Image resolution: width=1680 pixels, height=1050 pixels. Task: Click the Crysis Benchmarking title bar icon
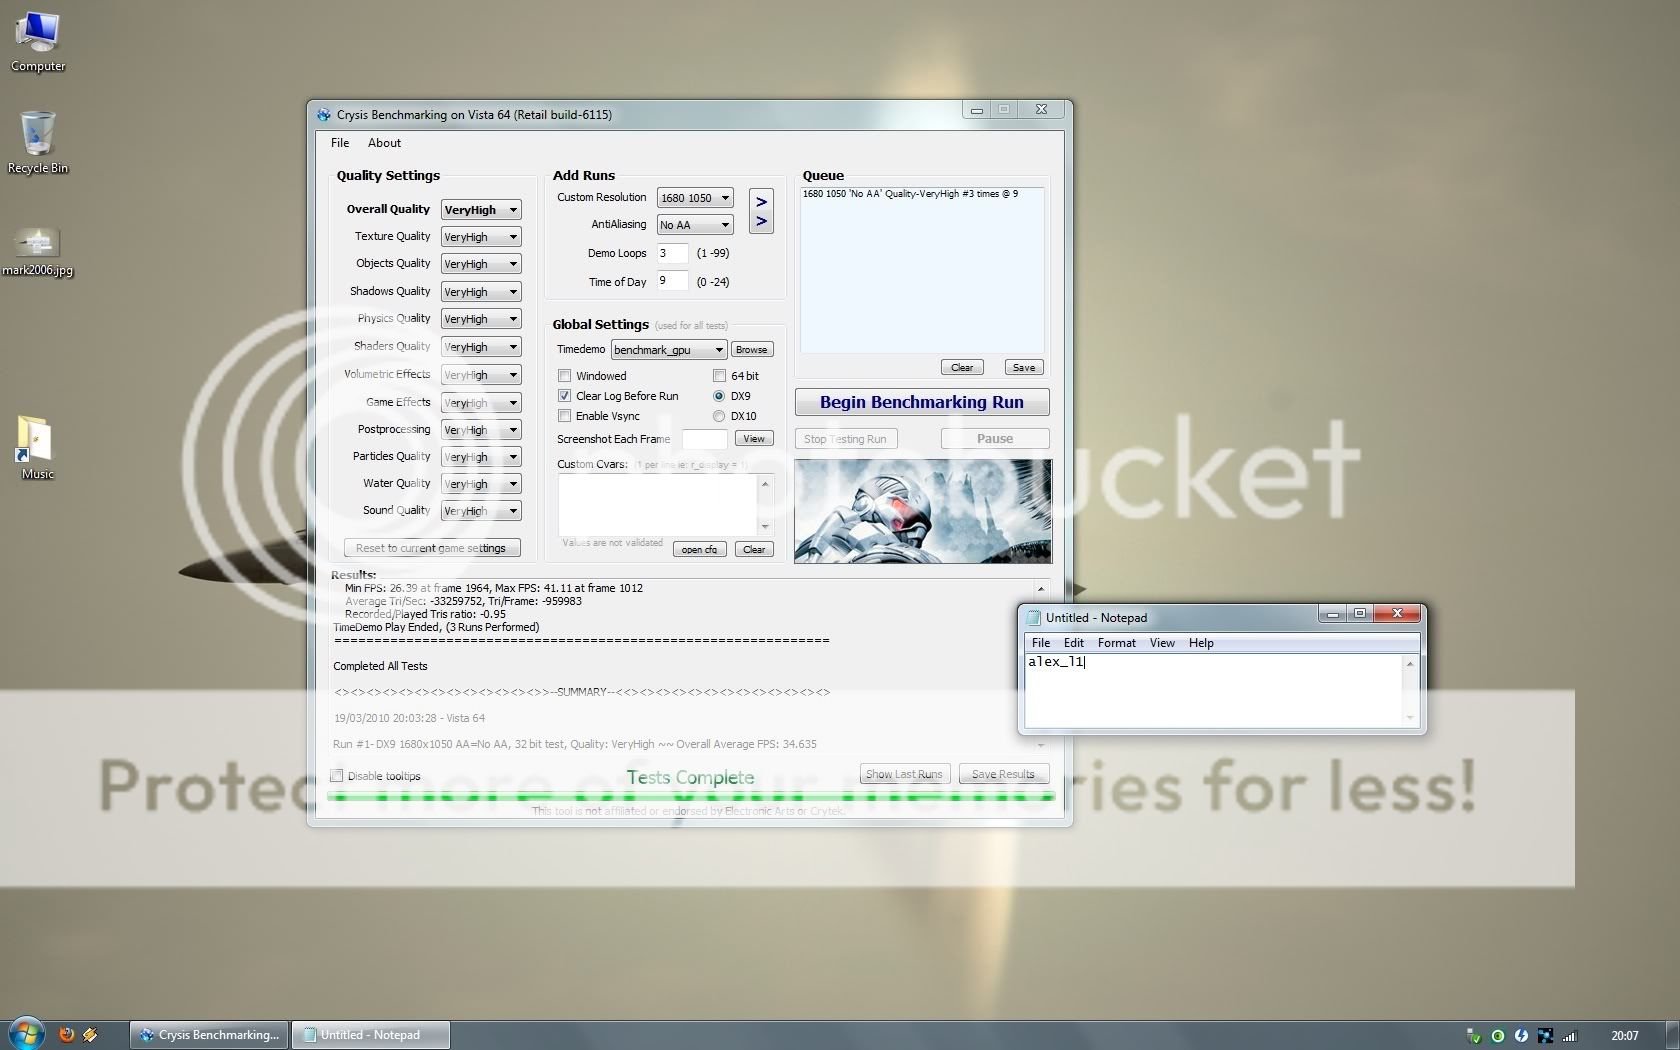pyautogui.click(x=323, y=115)
